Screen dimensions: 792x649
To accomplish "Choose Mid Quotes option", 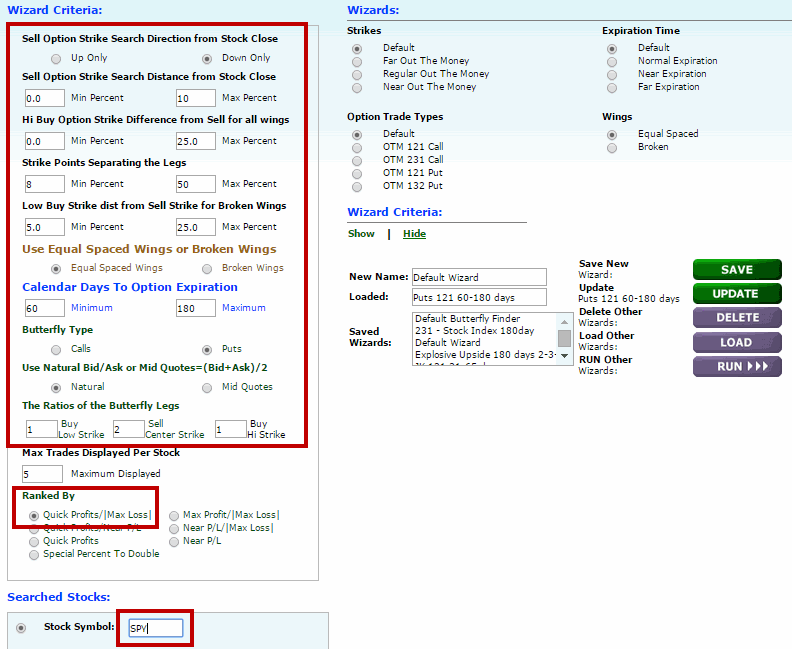I will [207, 388].
